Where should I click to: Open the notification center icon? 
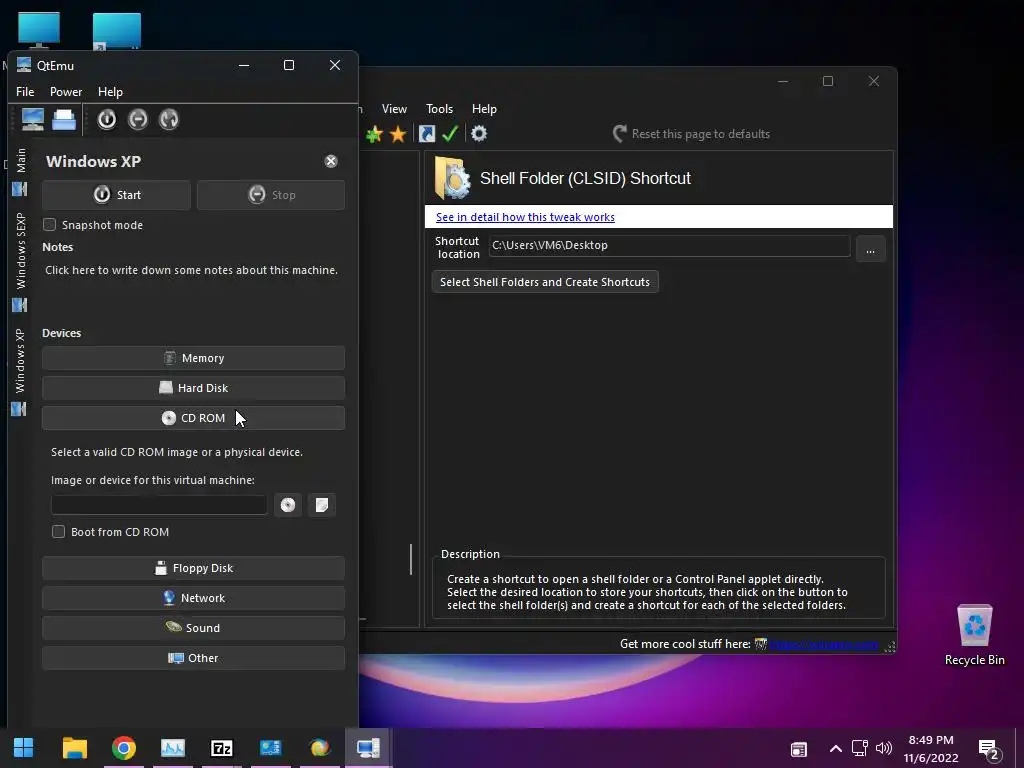point(989,750)
